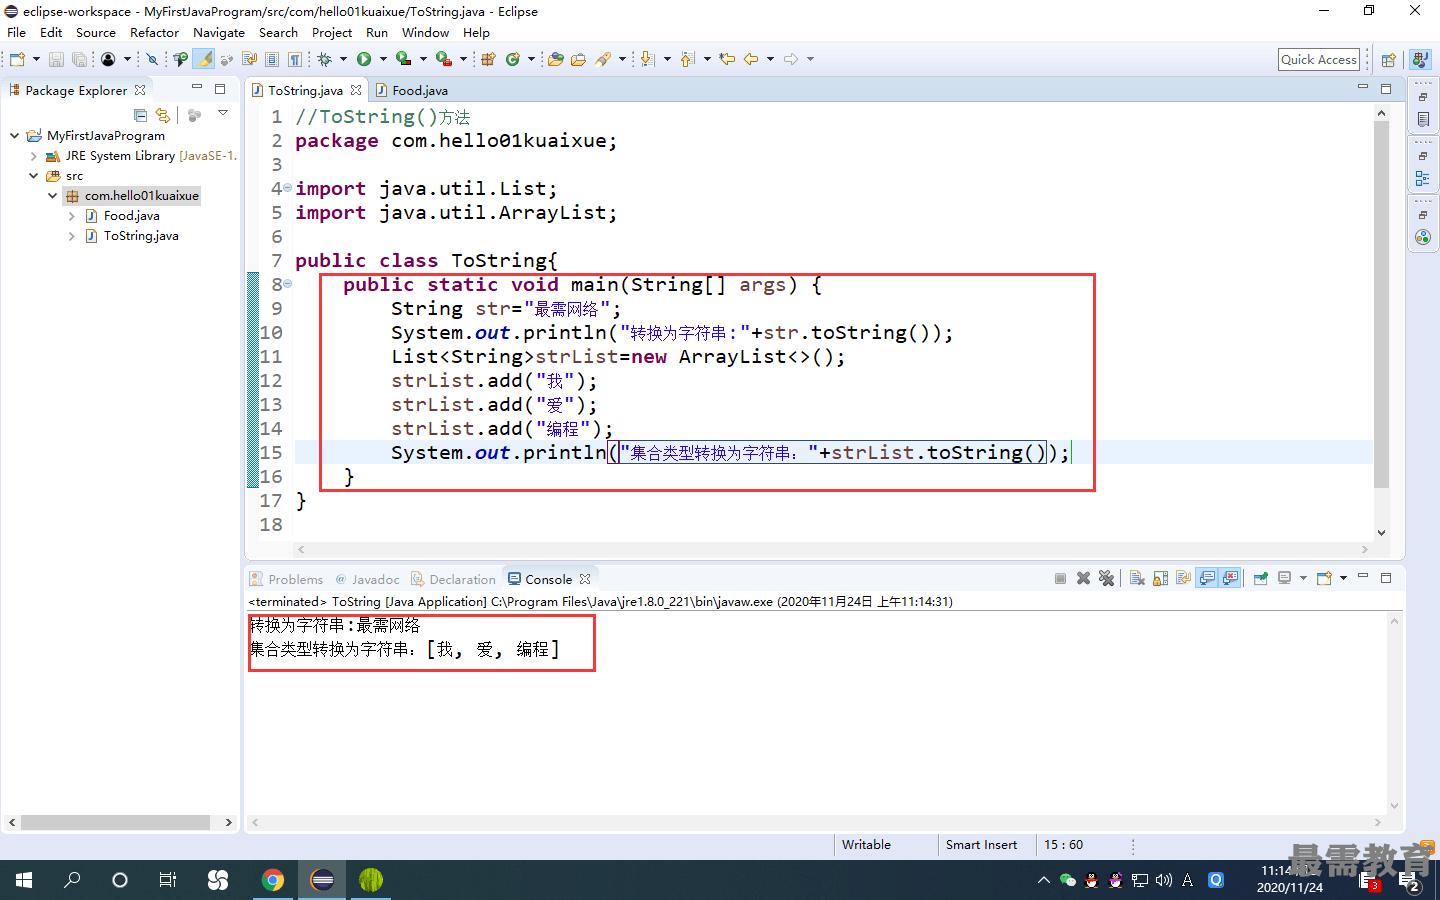
Task: Toggle Link with Editor in Package Explorer
Action: point(163,116)
